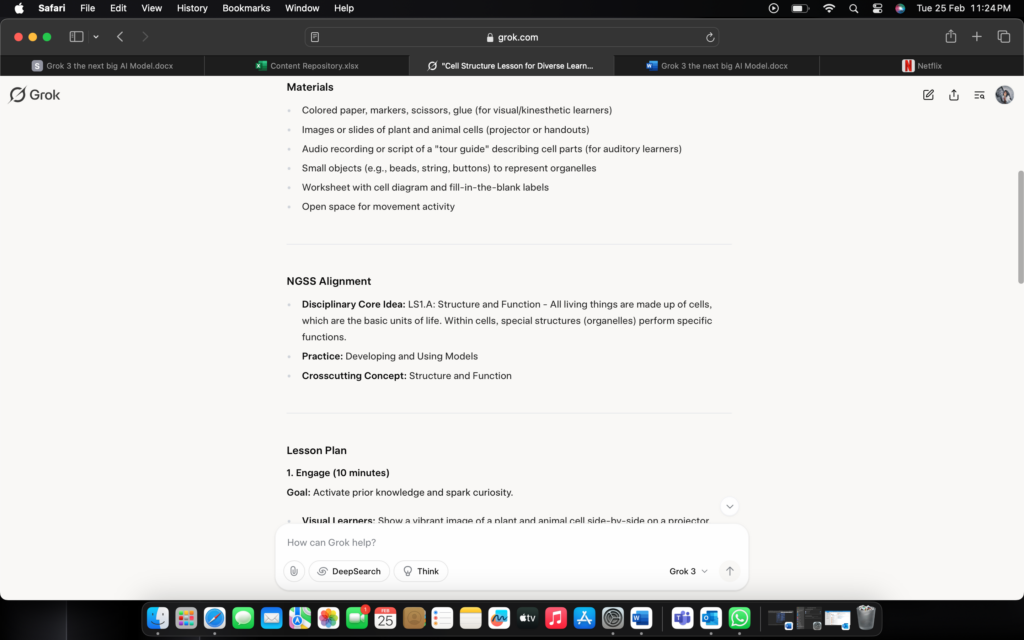Toggle Think mode
Image resolution: width=1024 pixels, height=640 pixels.
[x=421, y=571]
